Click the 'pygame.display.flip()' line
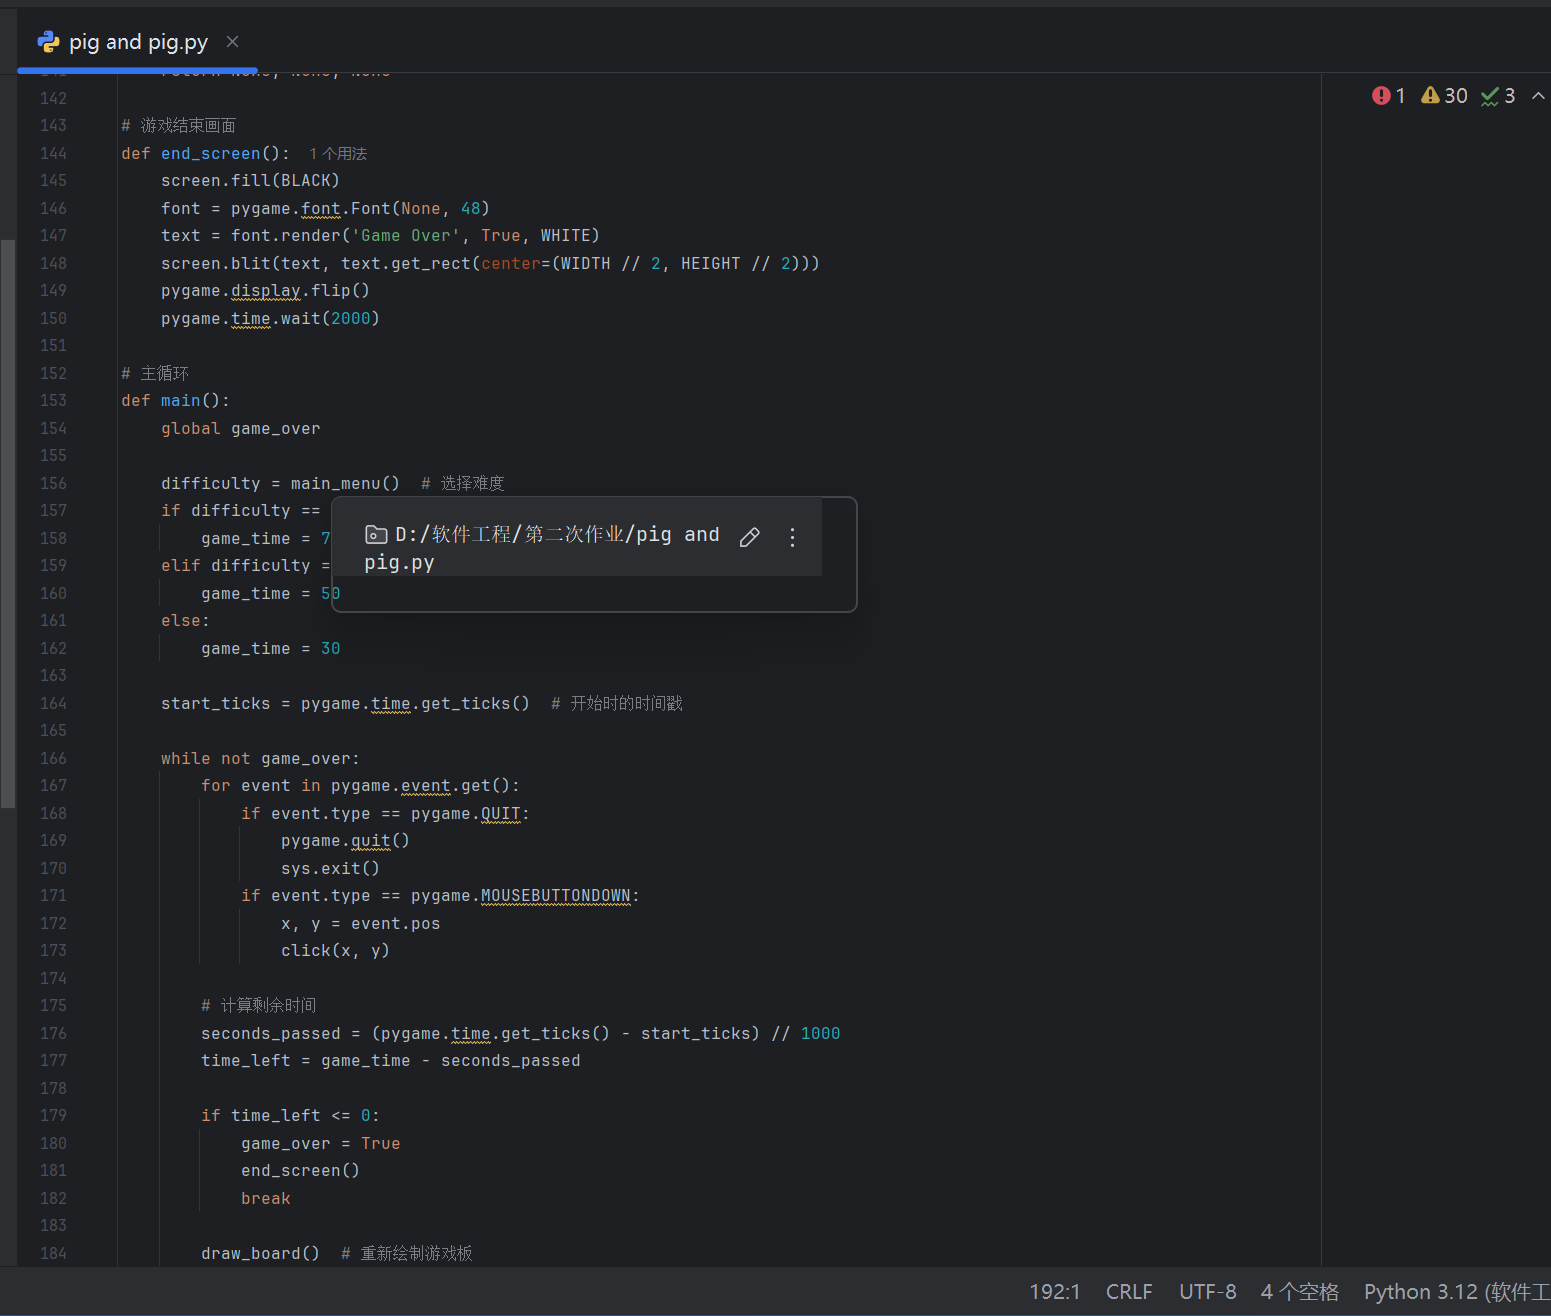 pos(265,290)
